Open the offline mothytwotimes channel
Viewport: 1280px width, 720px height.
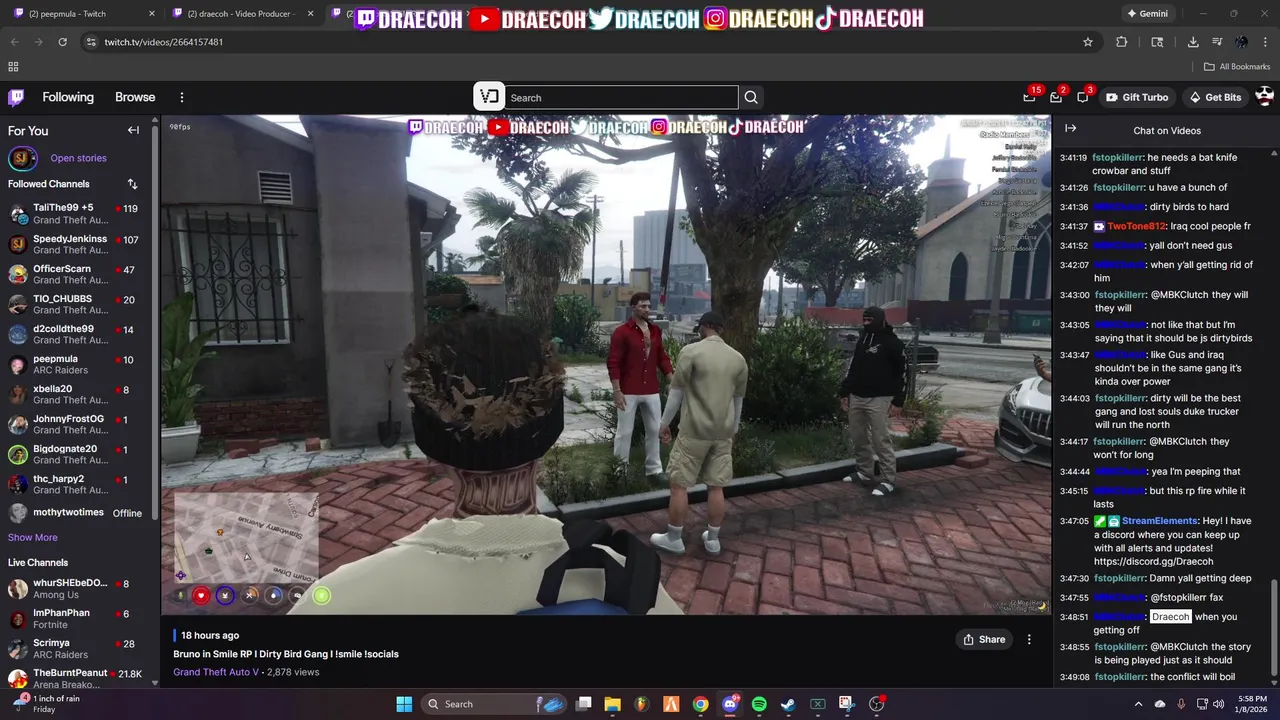[76, 513]
